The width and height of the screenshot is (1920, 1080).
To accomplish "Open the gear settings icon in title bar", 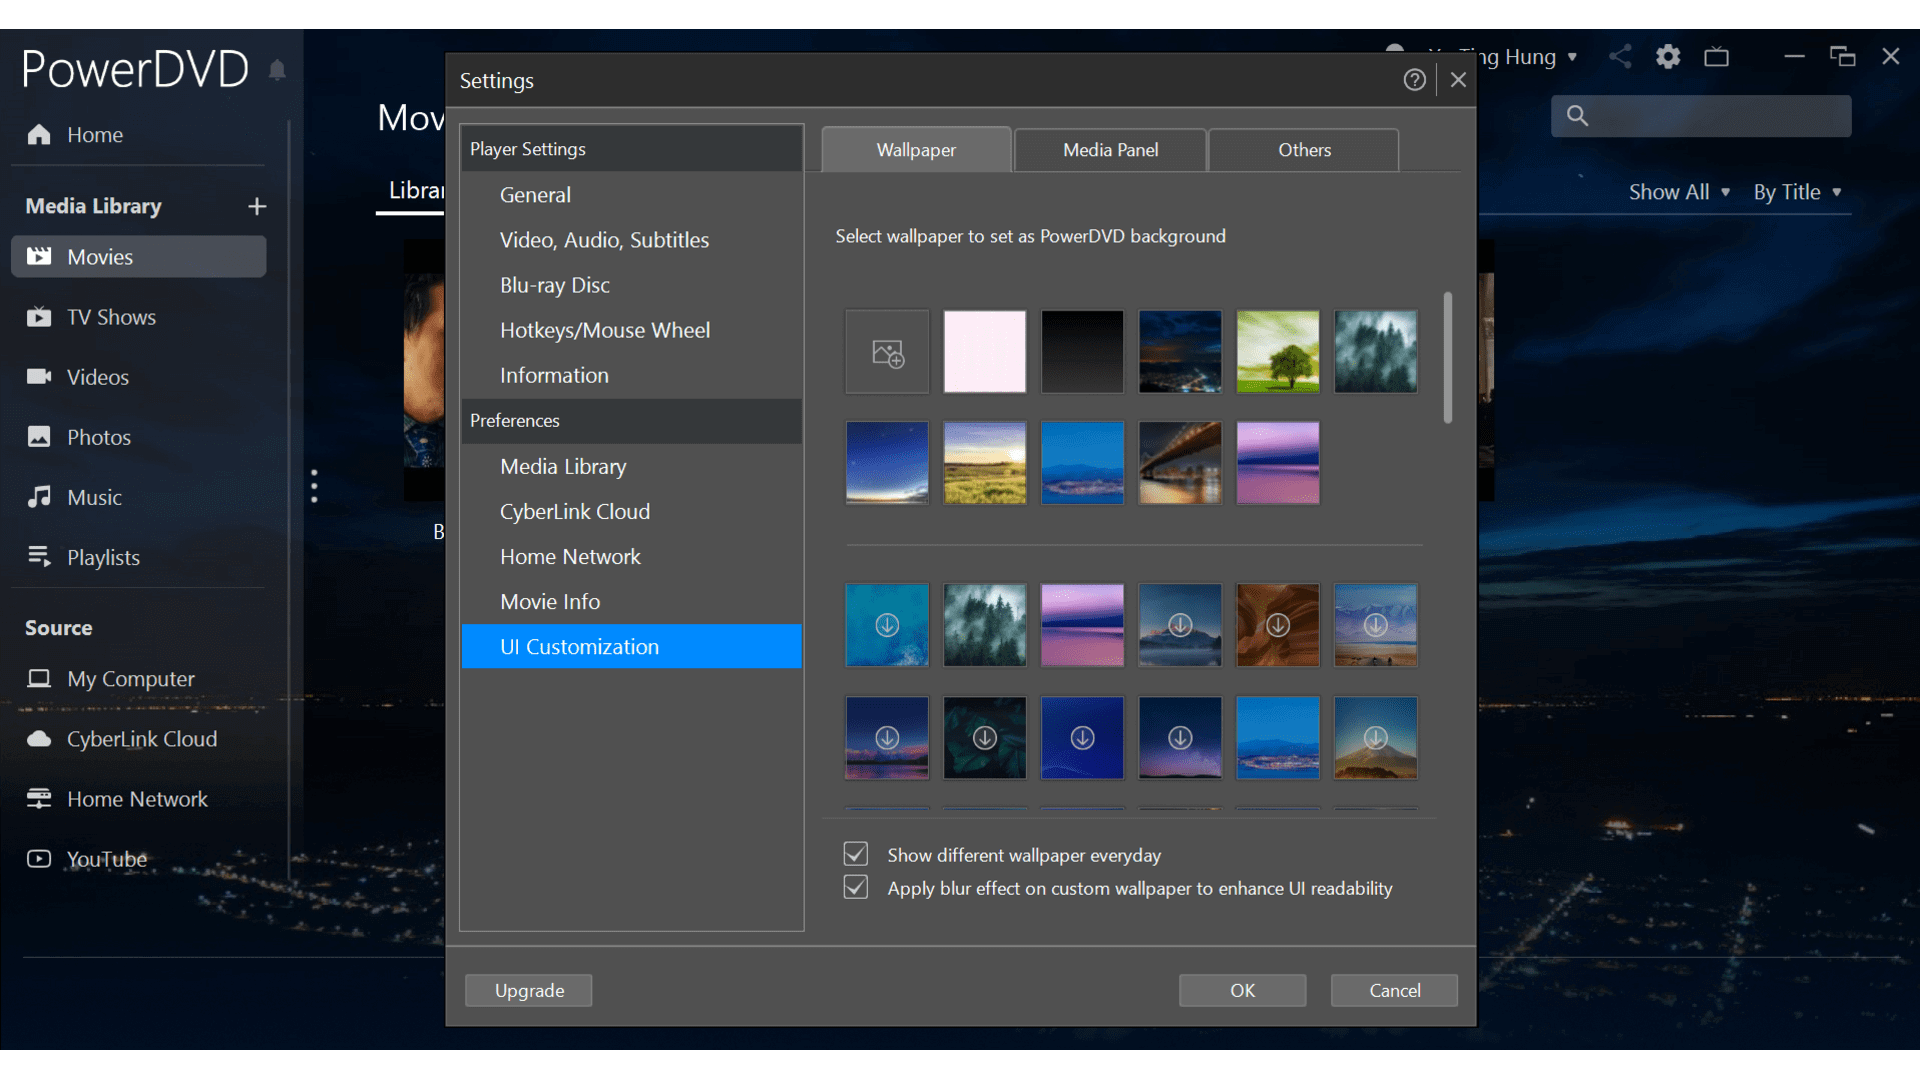I will click(1668, 57).
